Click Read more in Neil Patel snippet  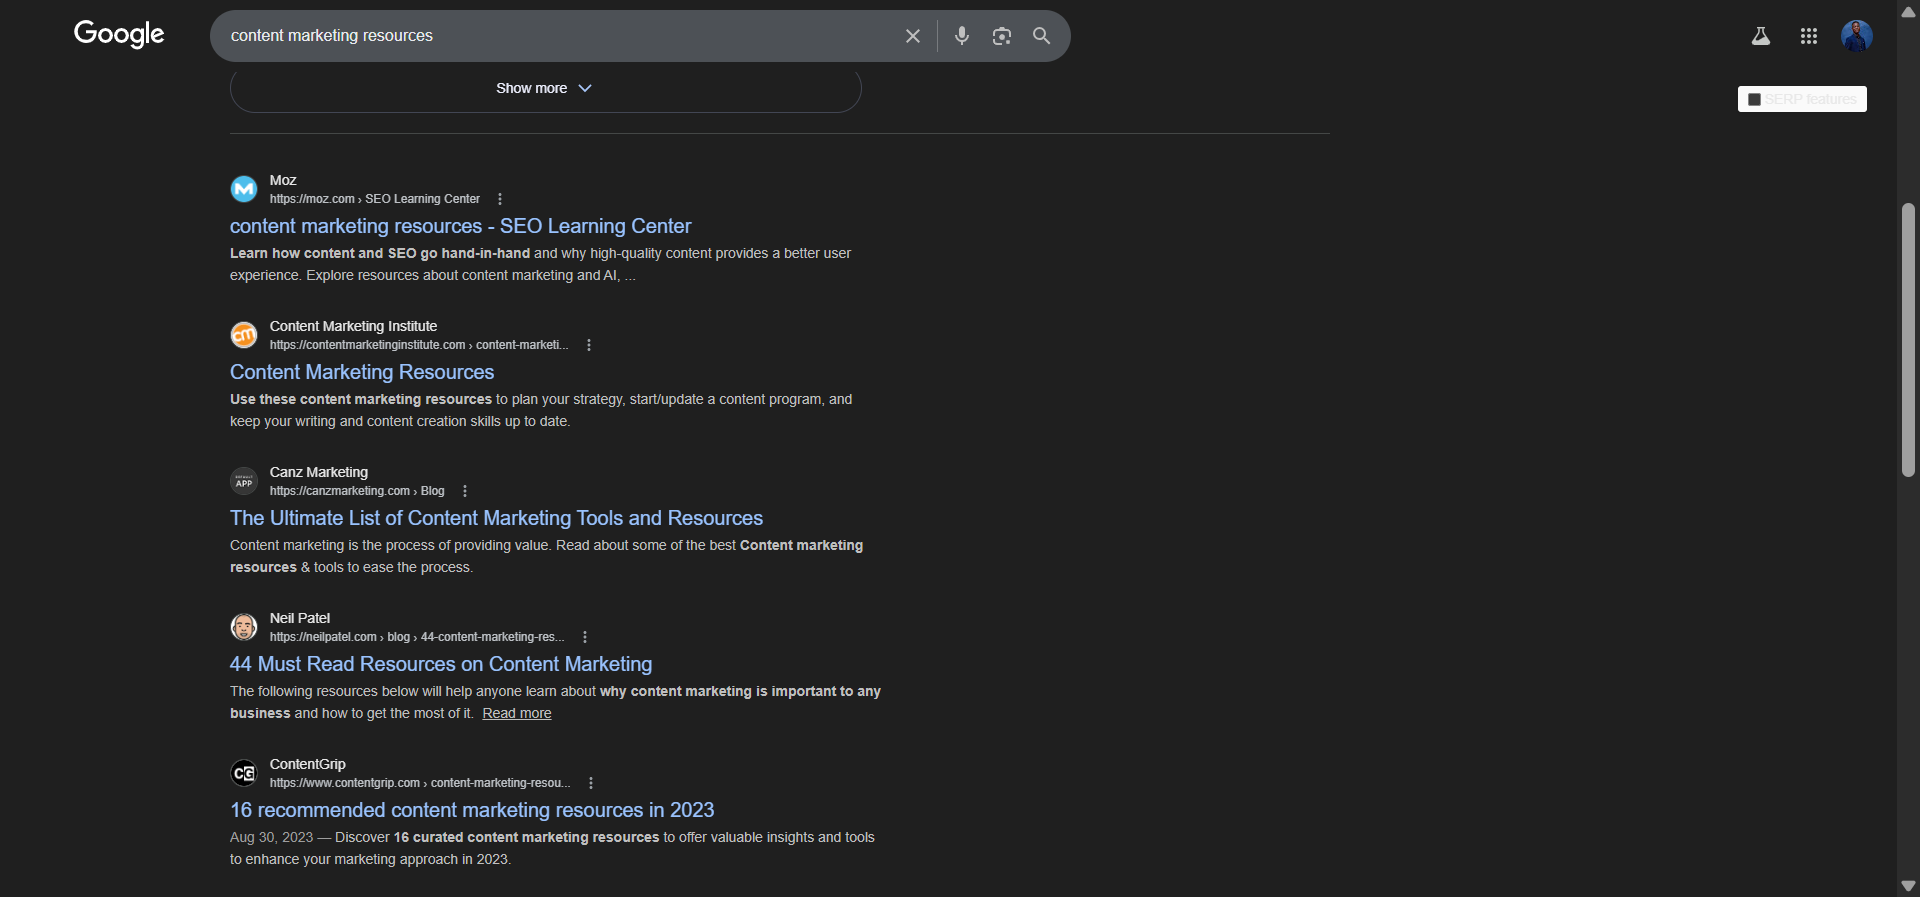click(517, 713)
